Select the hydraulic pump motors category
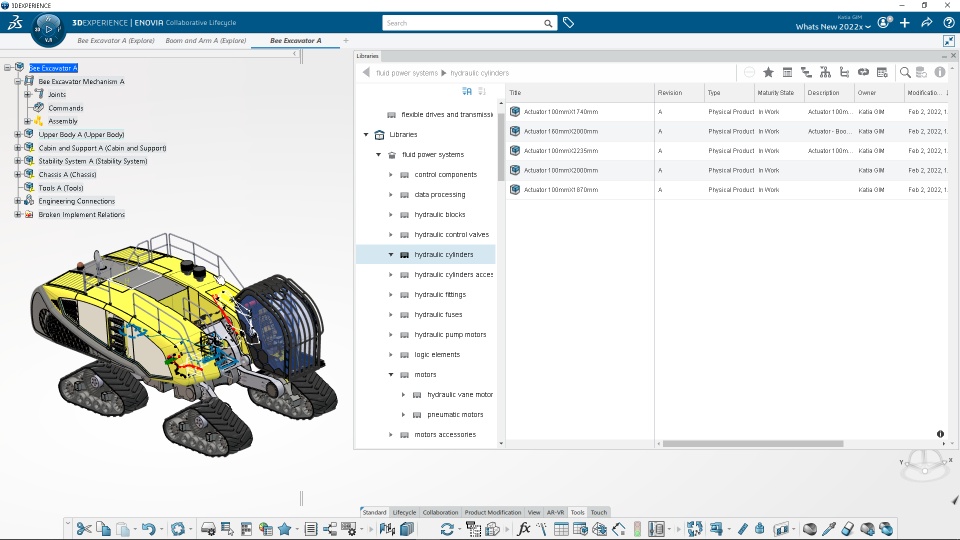The image size is (960, 540). click(450, 334)
